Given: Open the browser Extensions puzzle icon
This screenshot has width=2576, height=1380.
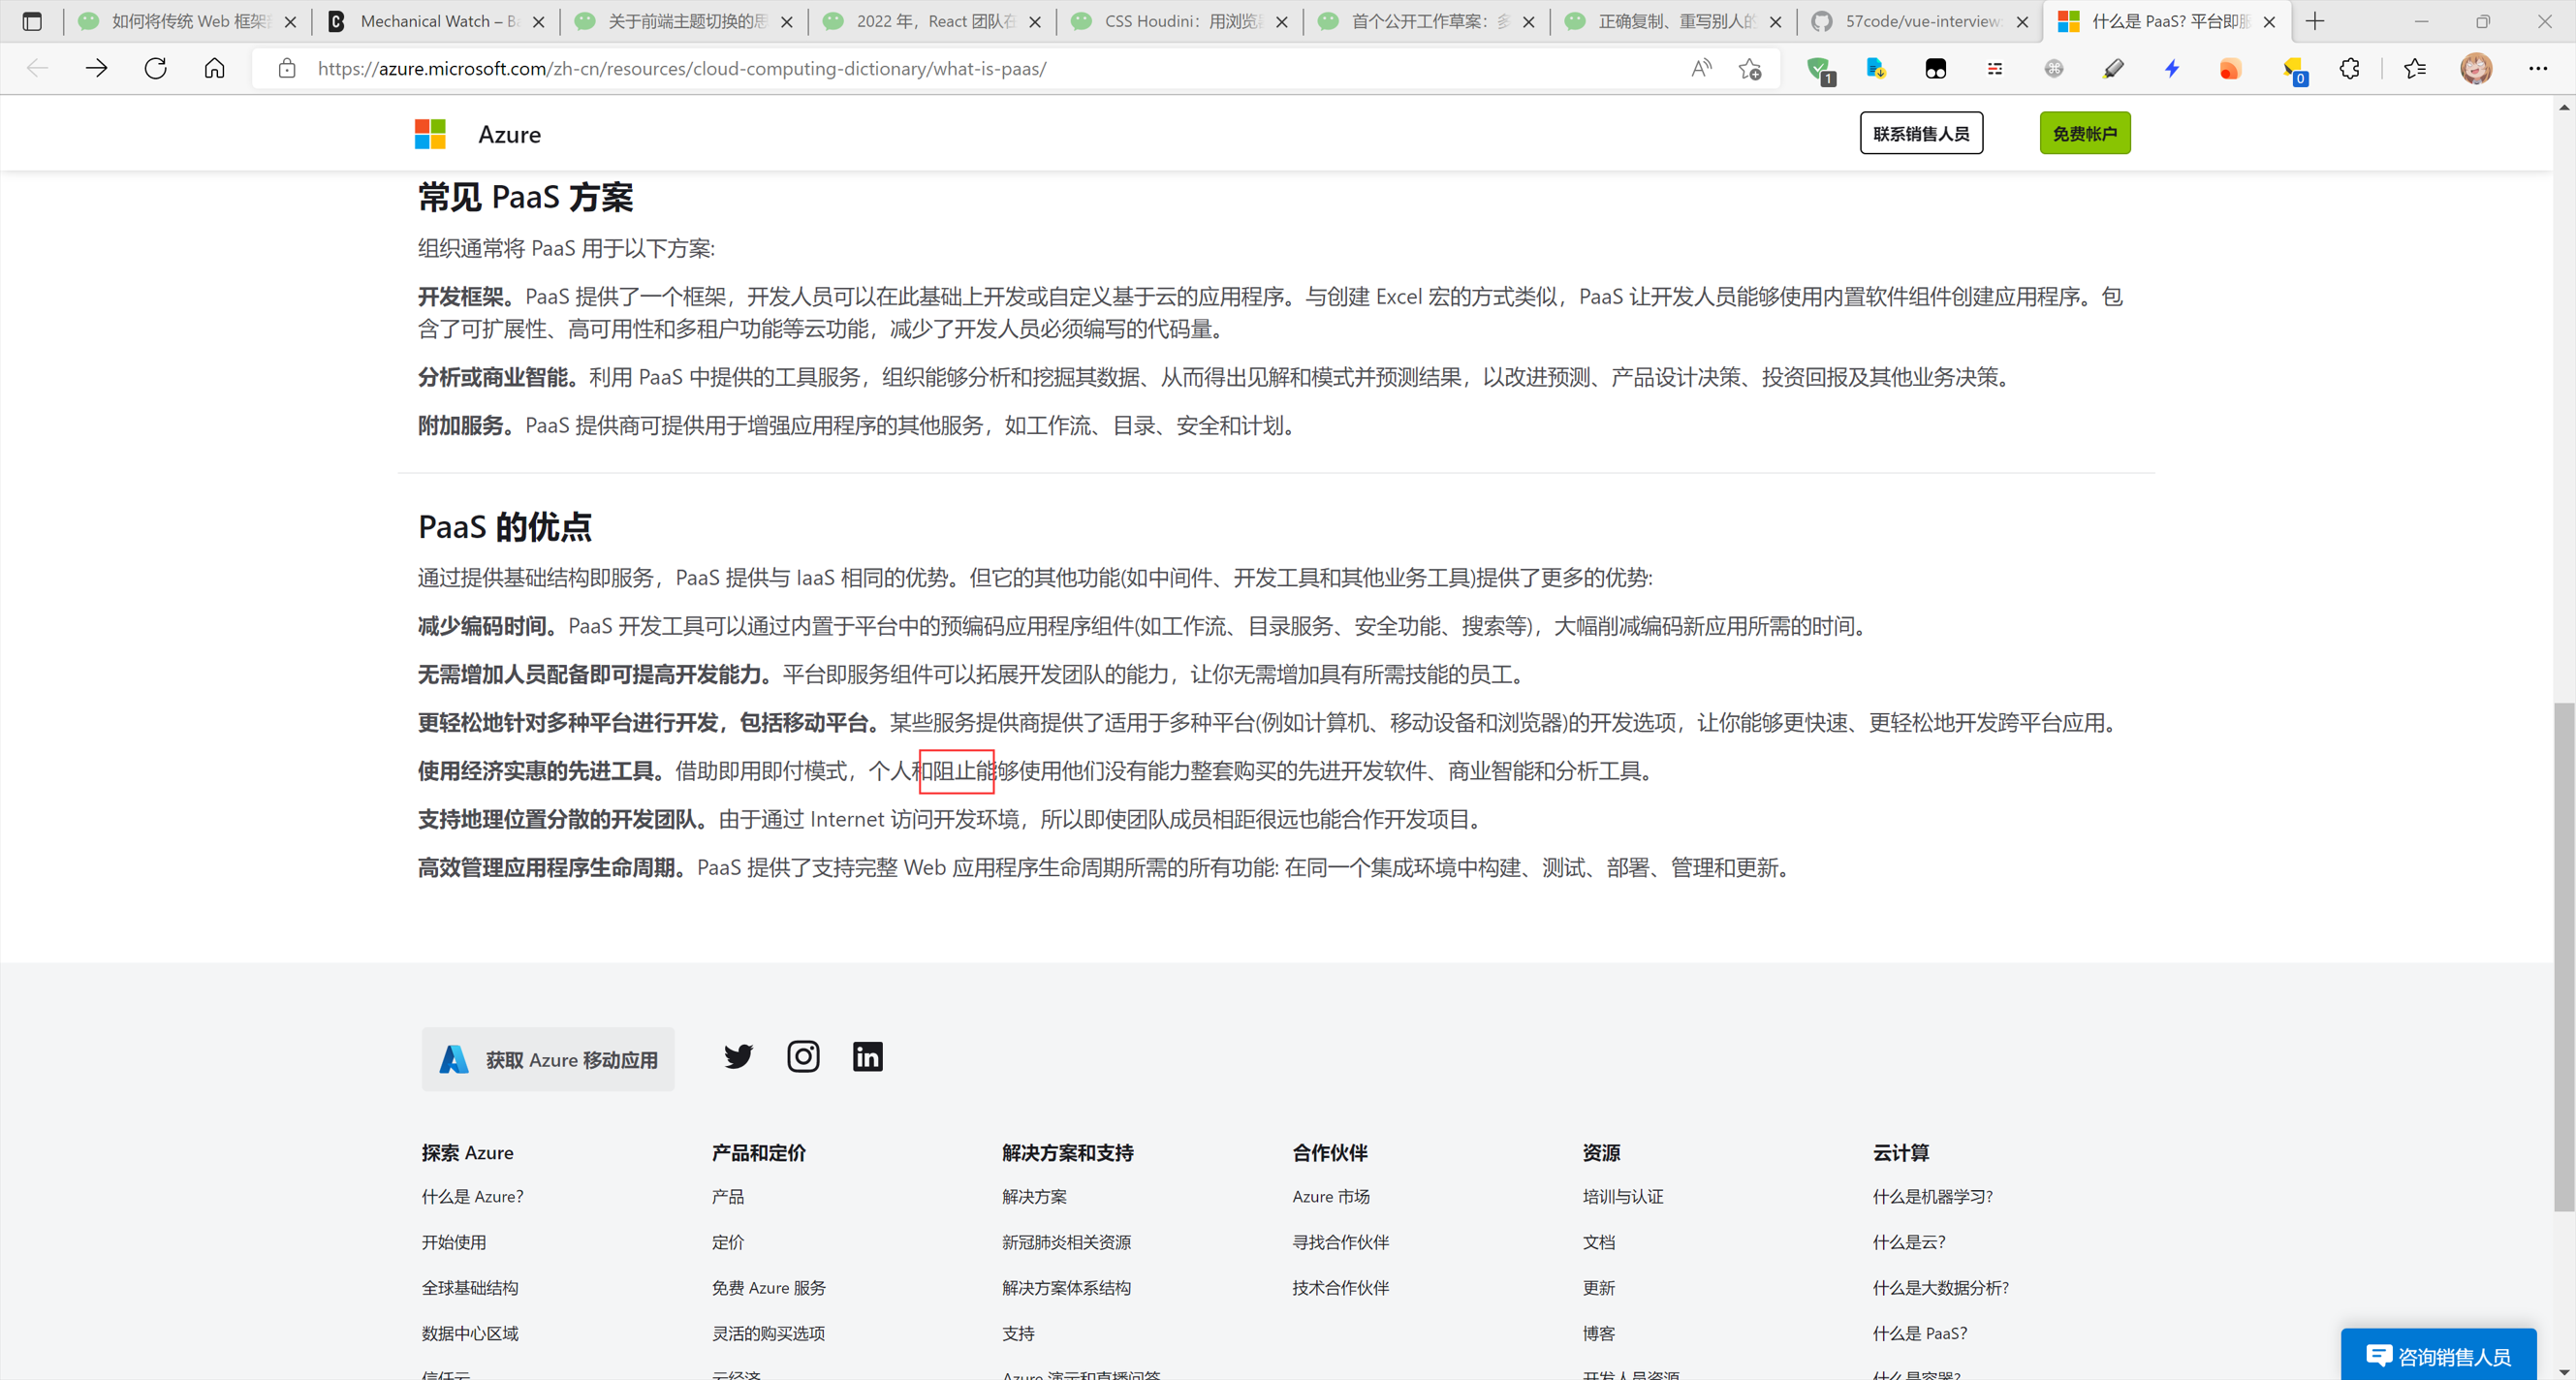Looking at the screenshot, I should point(2349,69).
